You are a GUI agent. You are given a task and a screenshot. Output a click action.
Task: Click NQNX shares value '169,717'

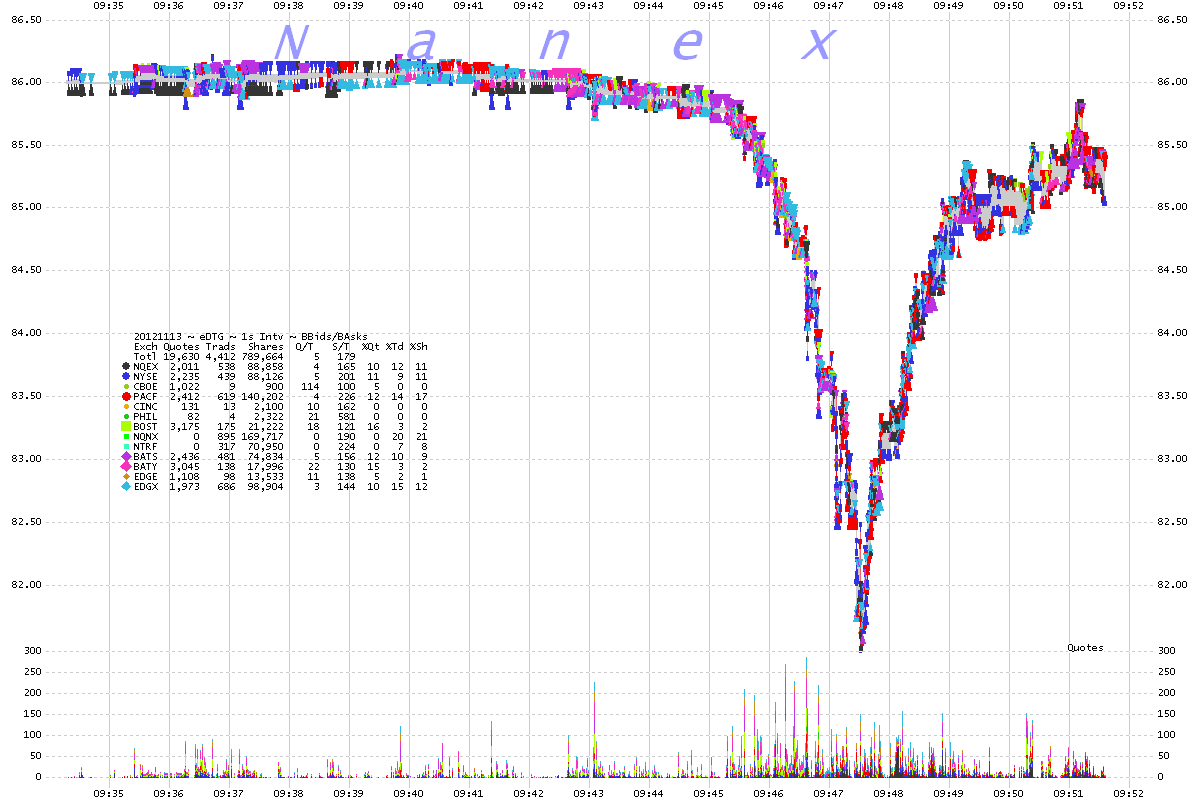tap(263, 436)
